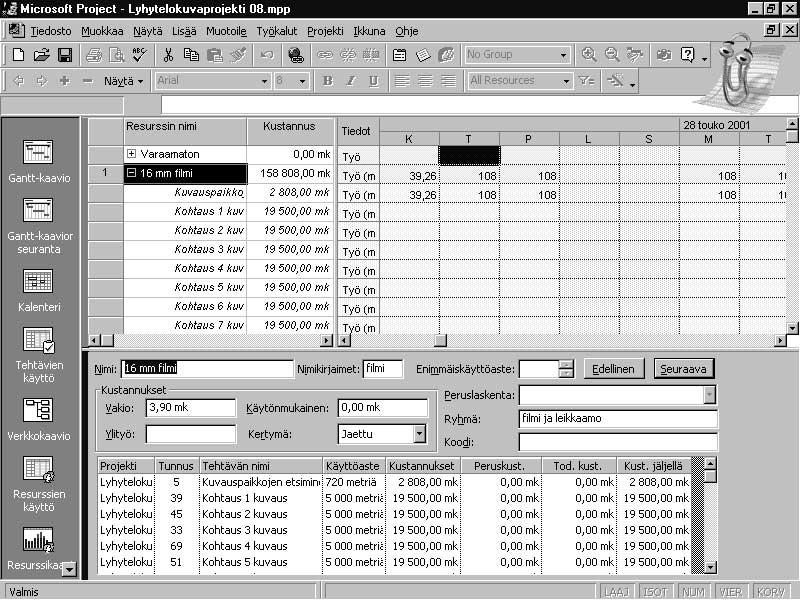Open the Näytä outline dropdown
The height and width of the screenshot is (600, 800).
click(123, 81)
